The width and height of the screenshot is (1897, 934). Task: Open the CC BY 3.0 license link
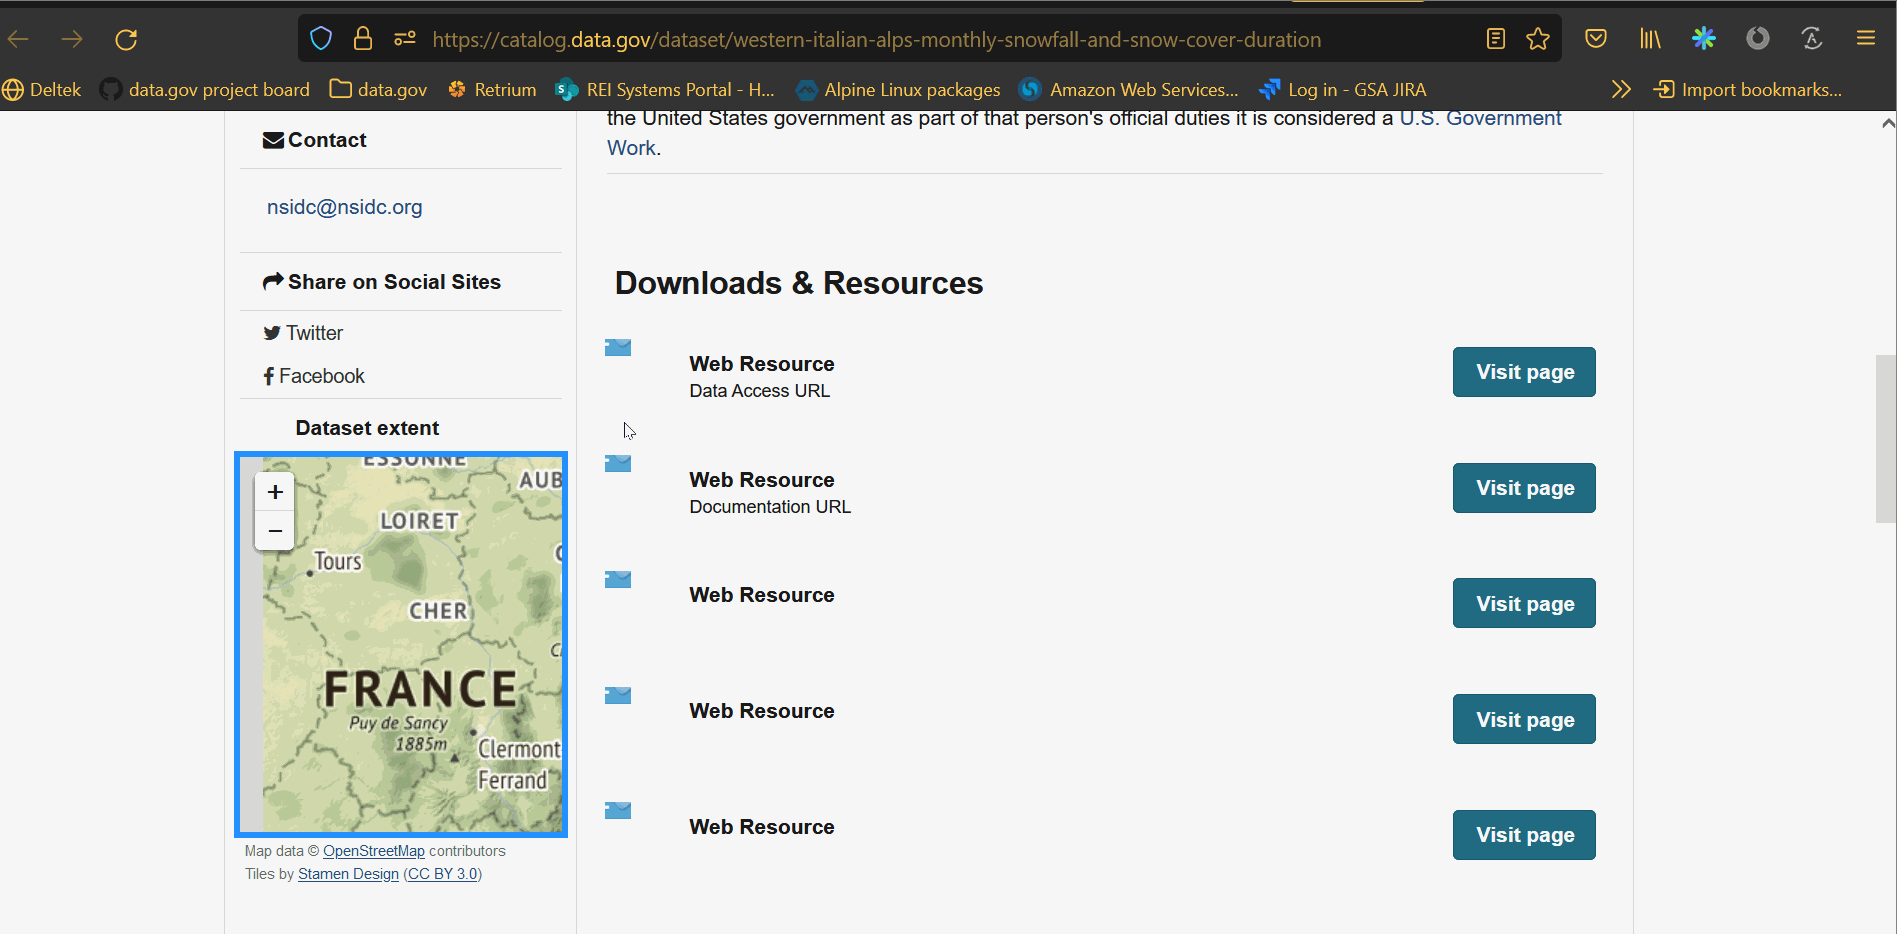(x=442, y=874)
